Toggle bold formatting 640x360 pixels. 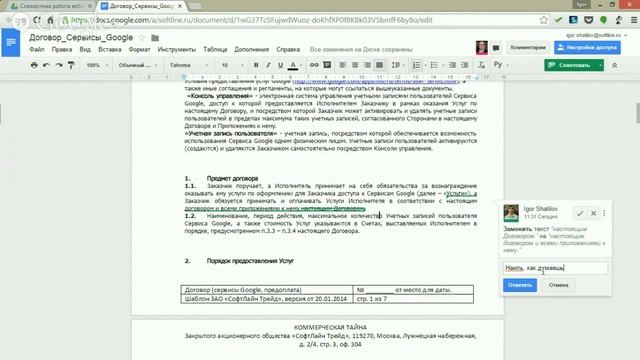click(x=256, y=65)
